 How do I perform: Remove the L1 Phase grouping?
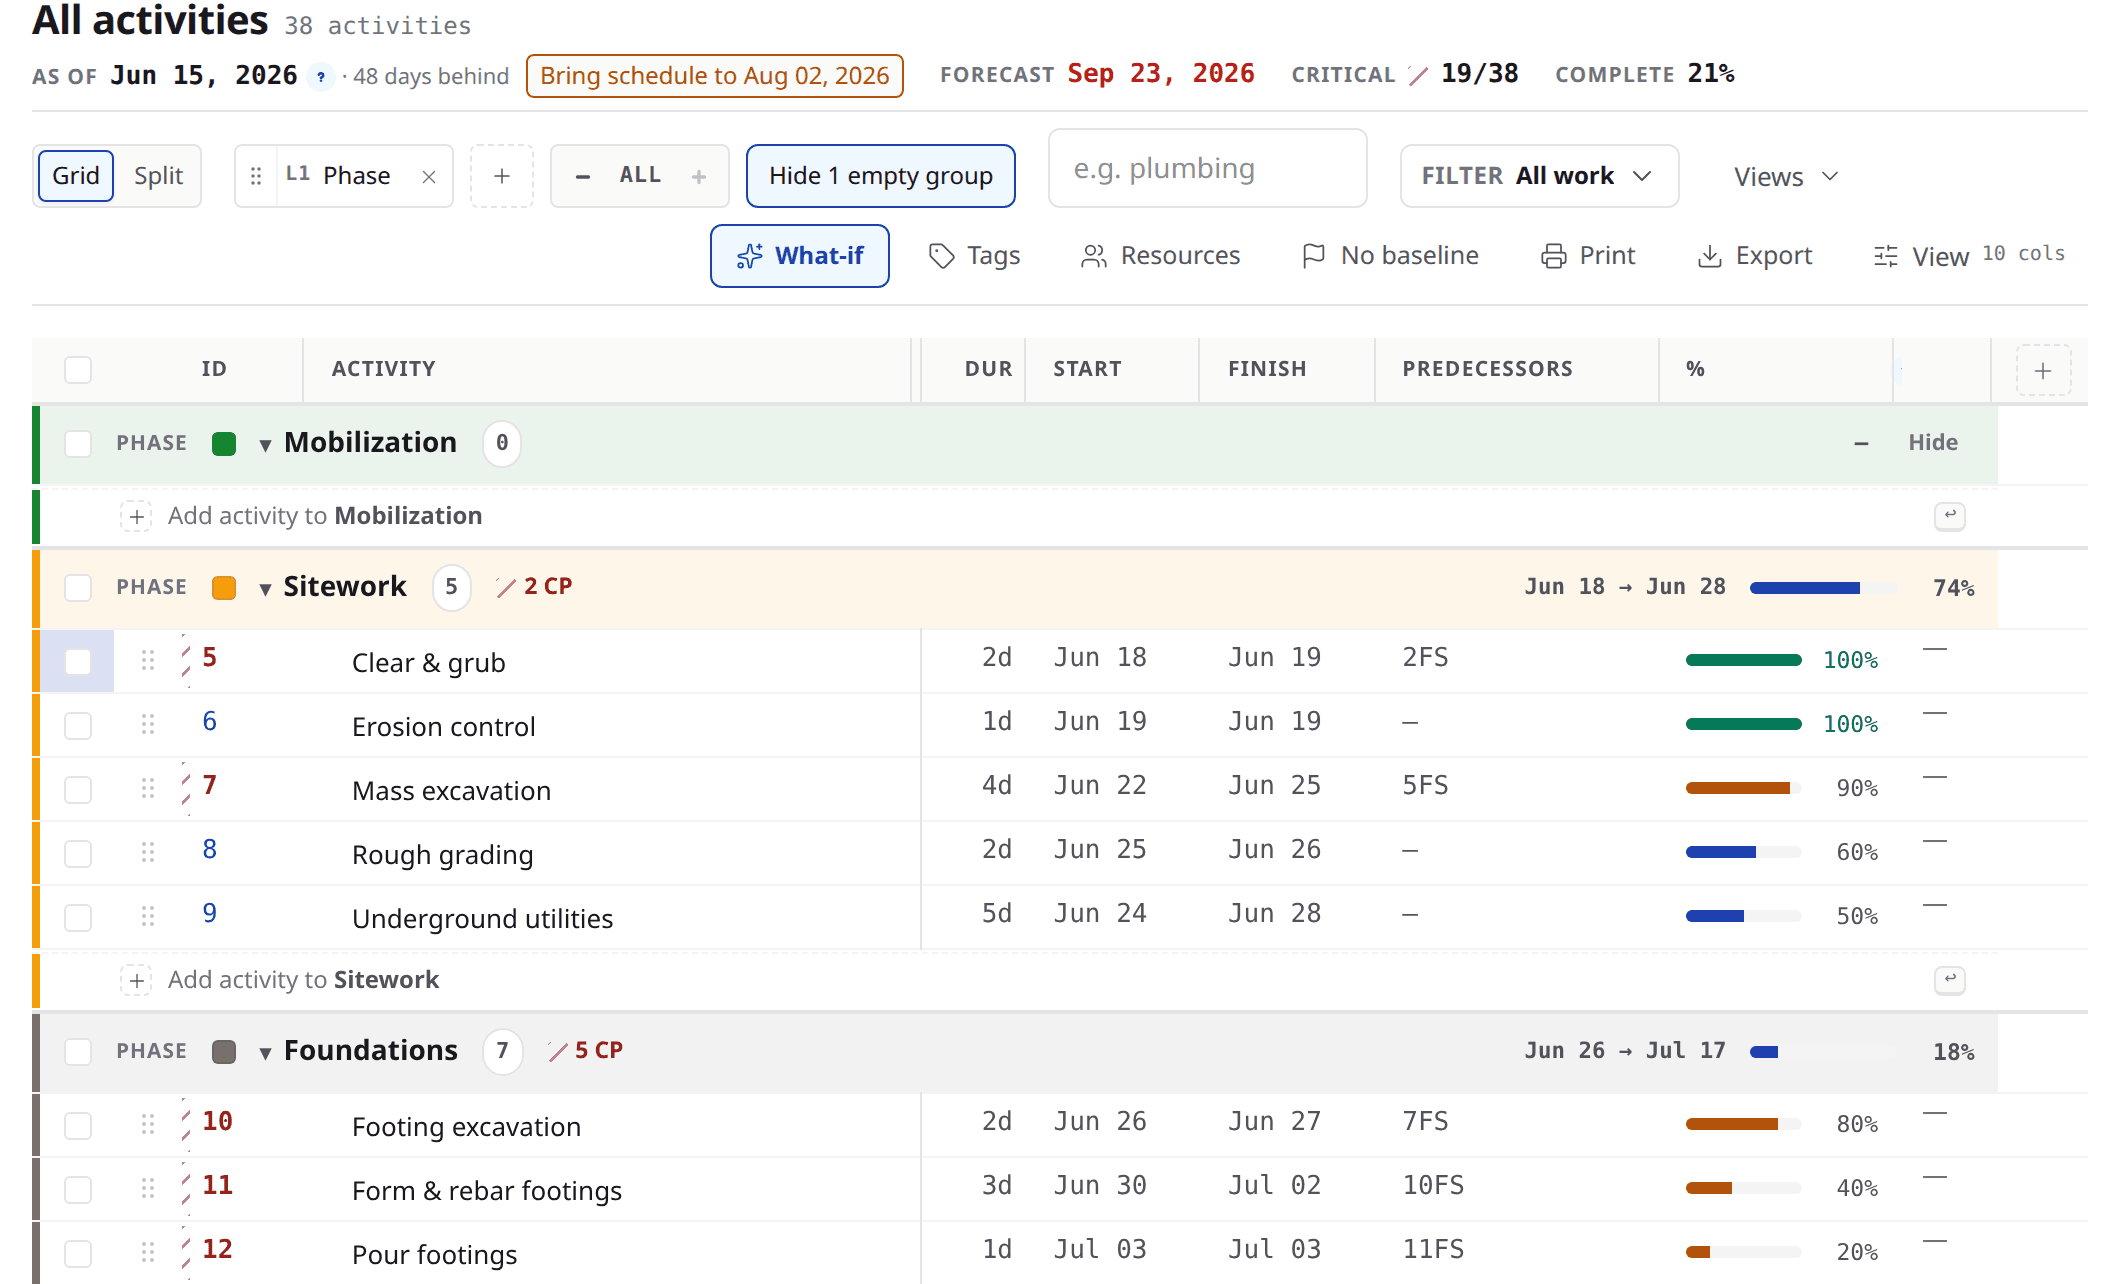tap(429, 177)
